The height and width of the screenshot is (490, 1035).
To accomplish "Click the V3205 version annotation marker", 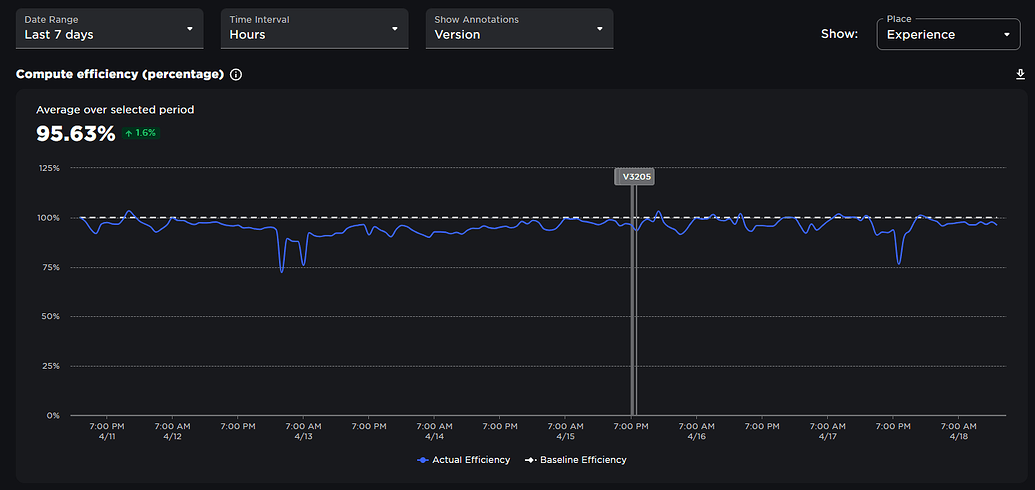I will click(634, 177).
